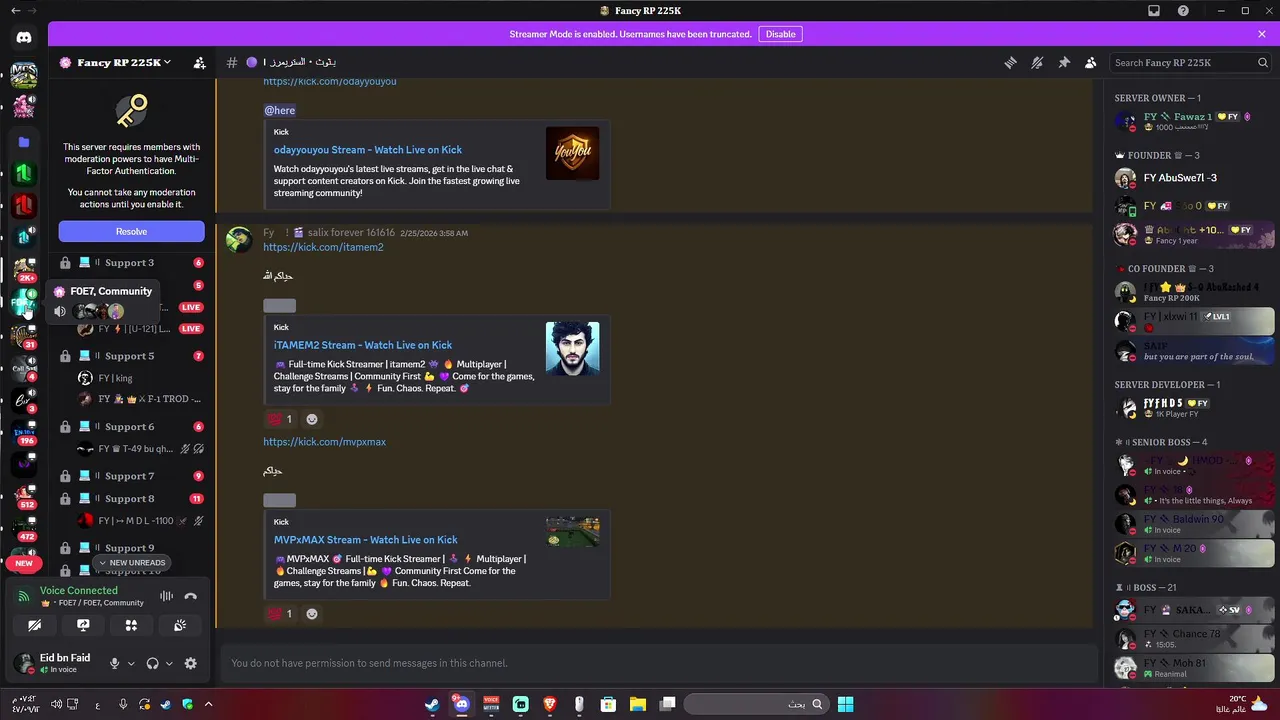1280x720 pixels.
Task: Open Support 3 voice channel
Action: (131, 263)
